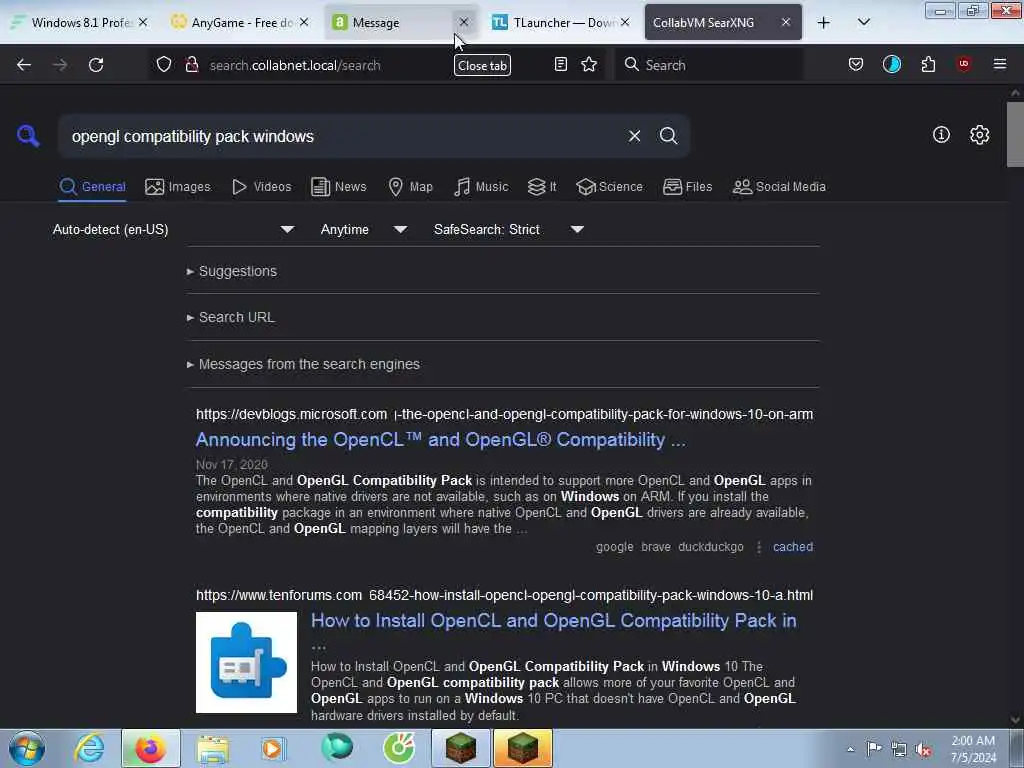Close the Message tab
The image size is (1024, 768).
point(463,22)
